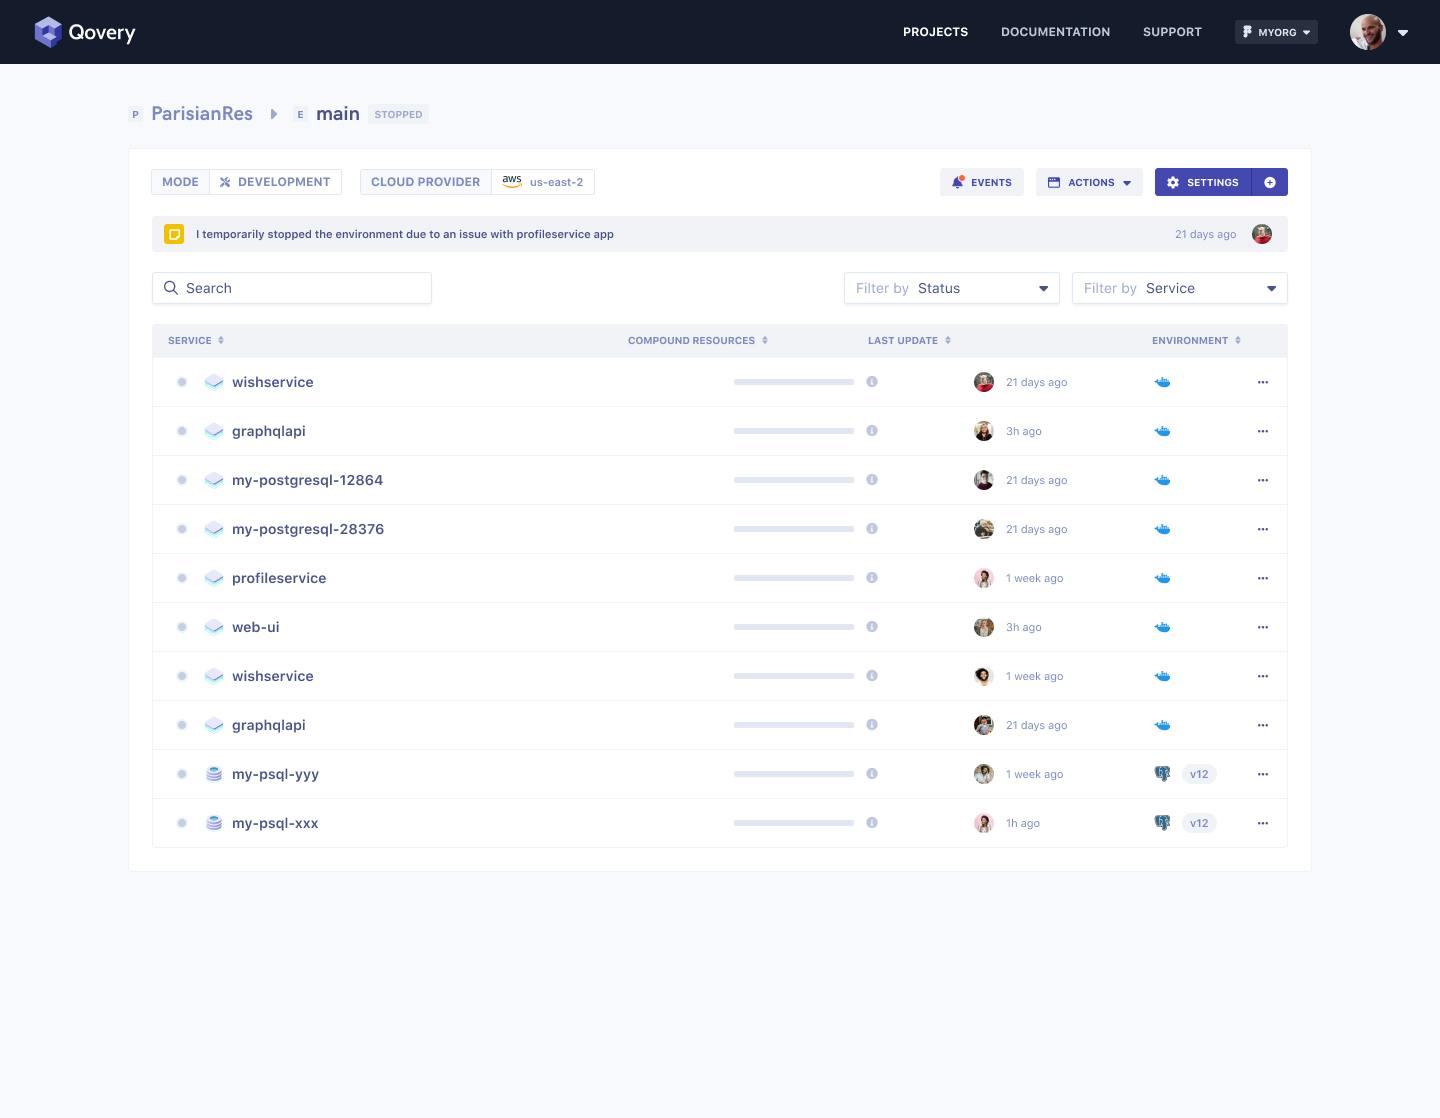The image size is (1440, 1118).
Task: Open EVENTS with the bell icon
Action: click(981, 182)
